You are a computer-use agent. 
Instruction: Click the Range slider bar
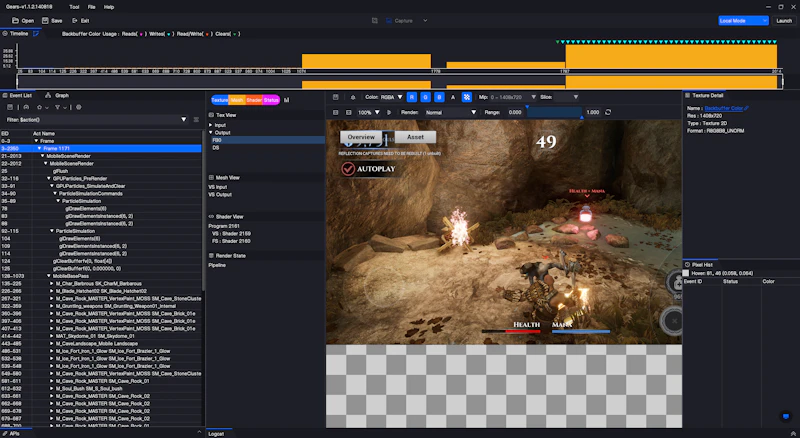(x=554, y=112)
